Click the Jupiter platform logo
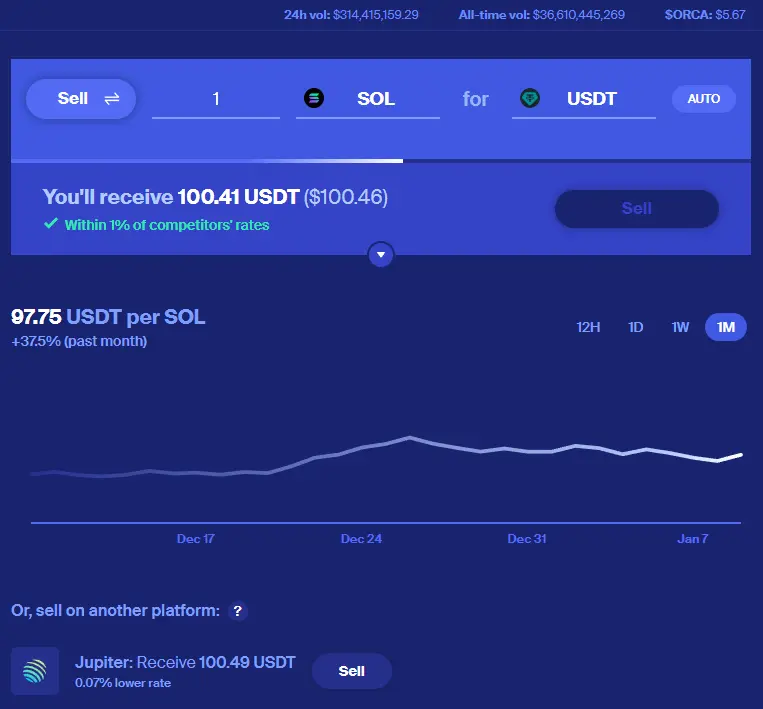 coord(35,671)
